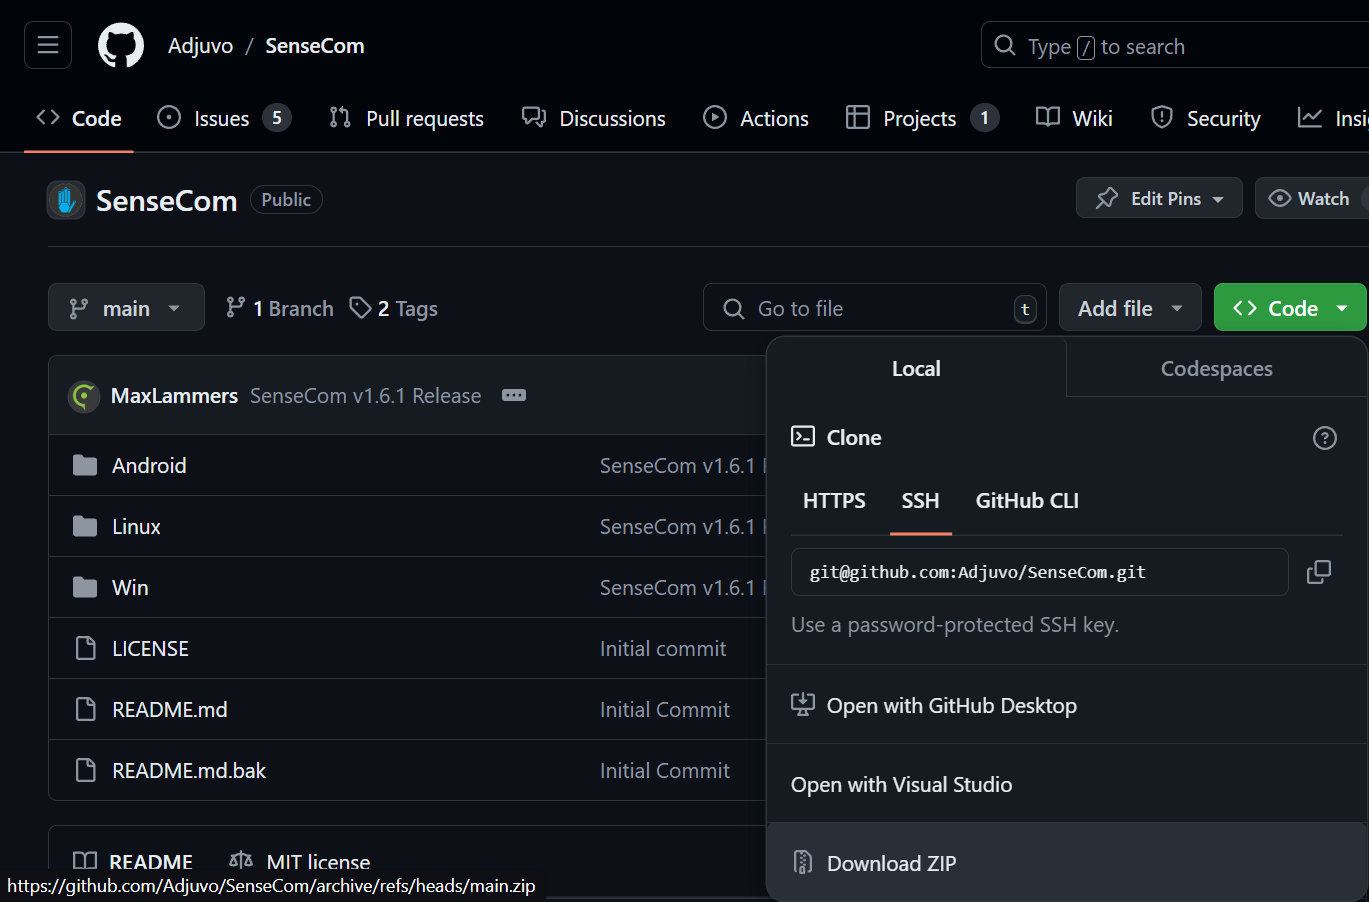Click the Clone help question mark icon
The image size is (1369, 902).
point(1324,437)
